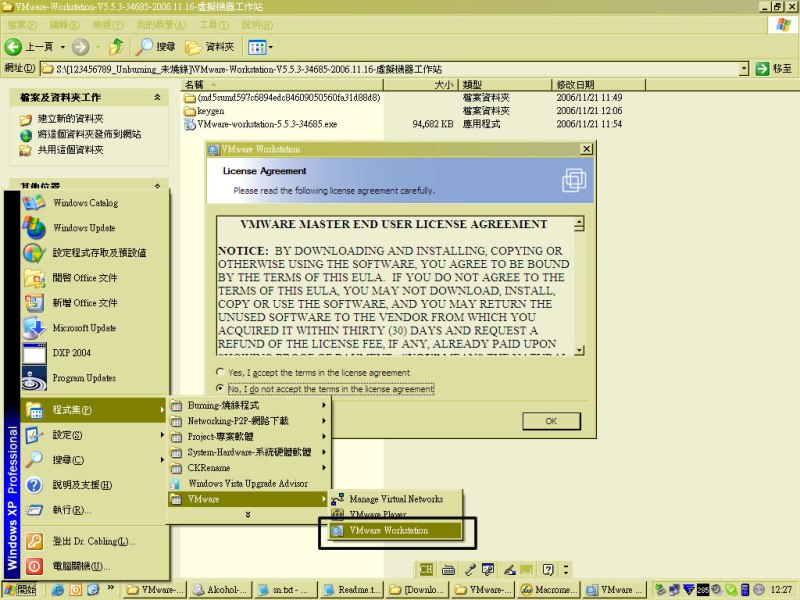Go back with the Explorer Back arrow
Image resolution: width=800 pixels, height=600 pixels.
(13, 47)
